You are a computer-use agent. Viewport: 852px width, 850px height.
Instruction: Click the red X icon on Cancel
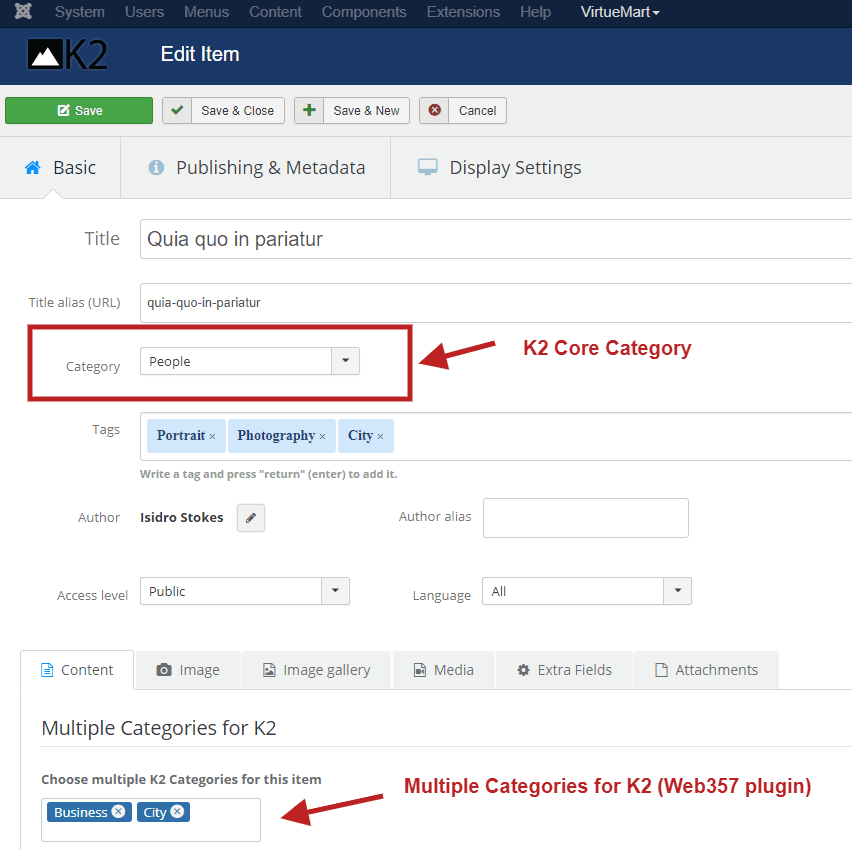[434, 110]
